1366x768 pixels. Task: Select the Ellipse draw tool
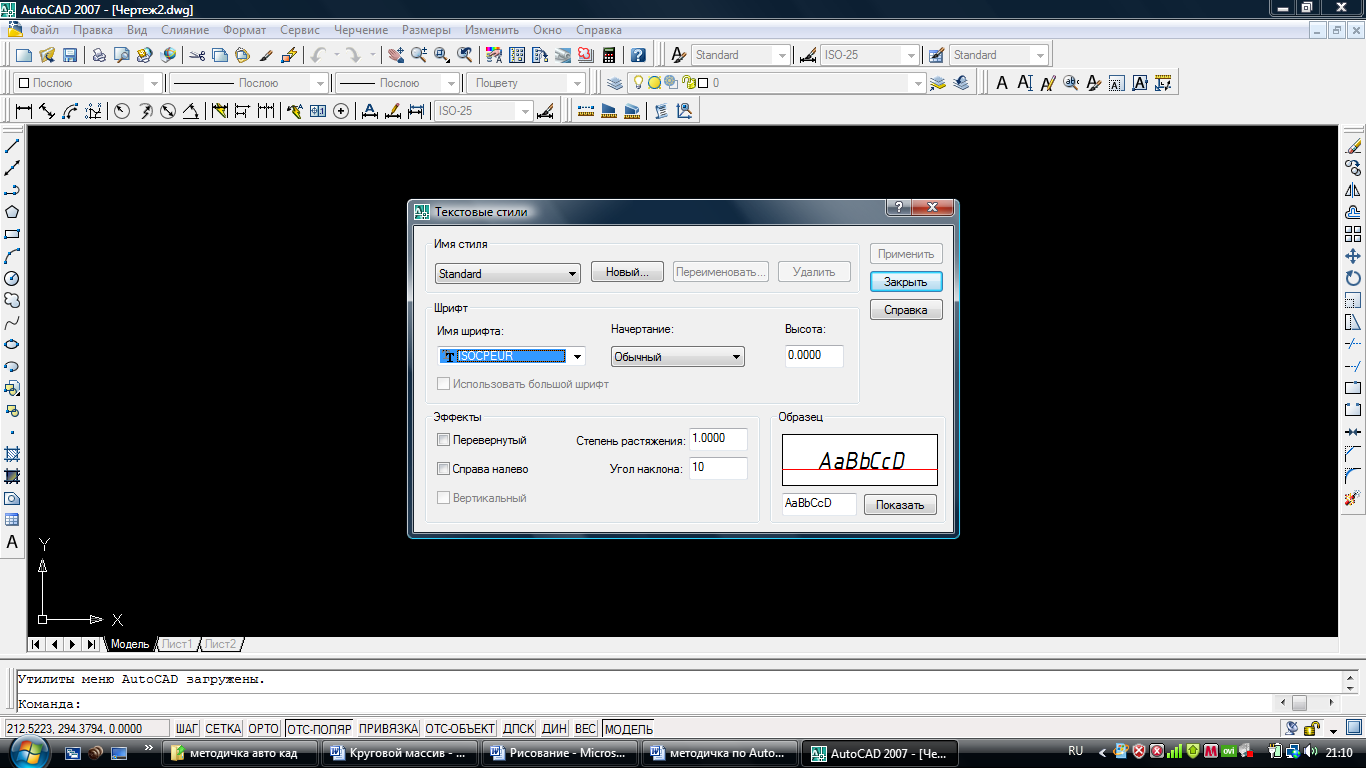click(x=12, y=344)
